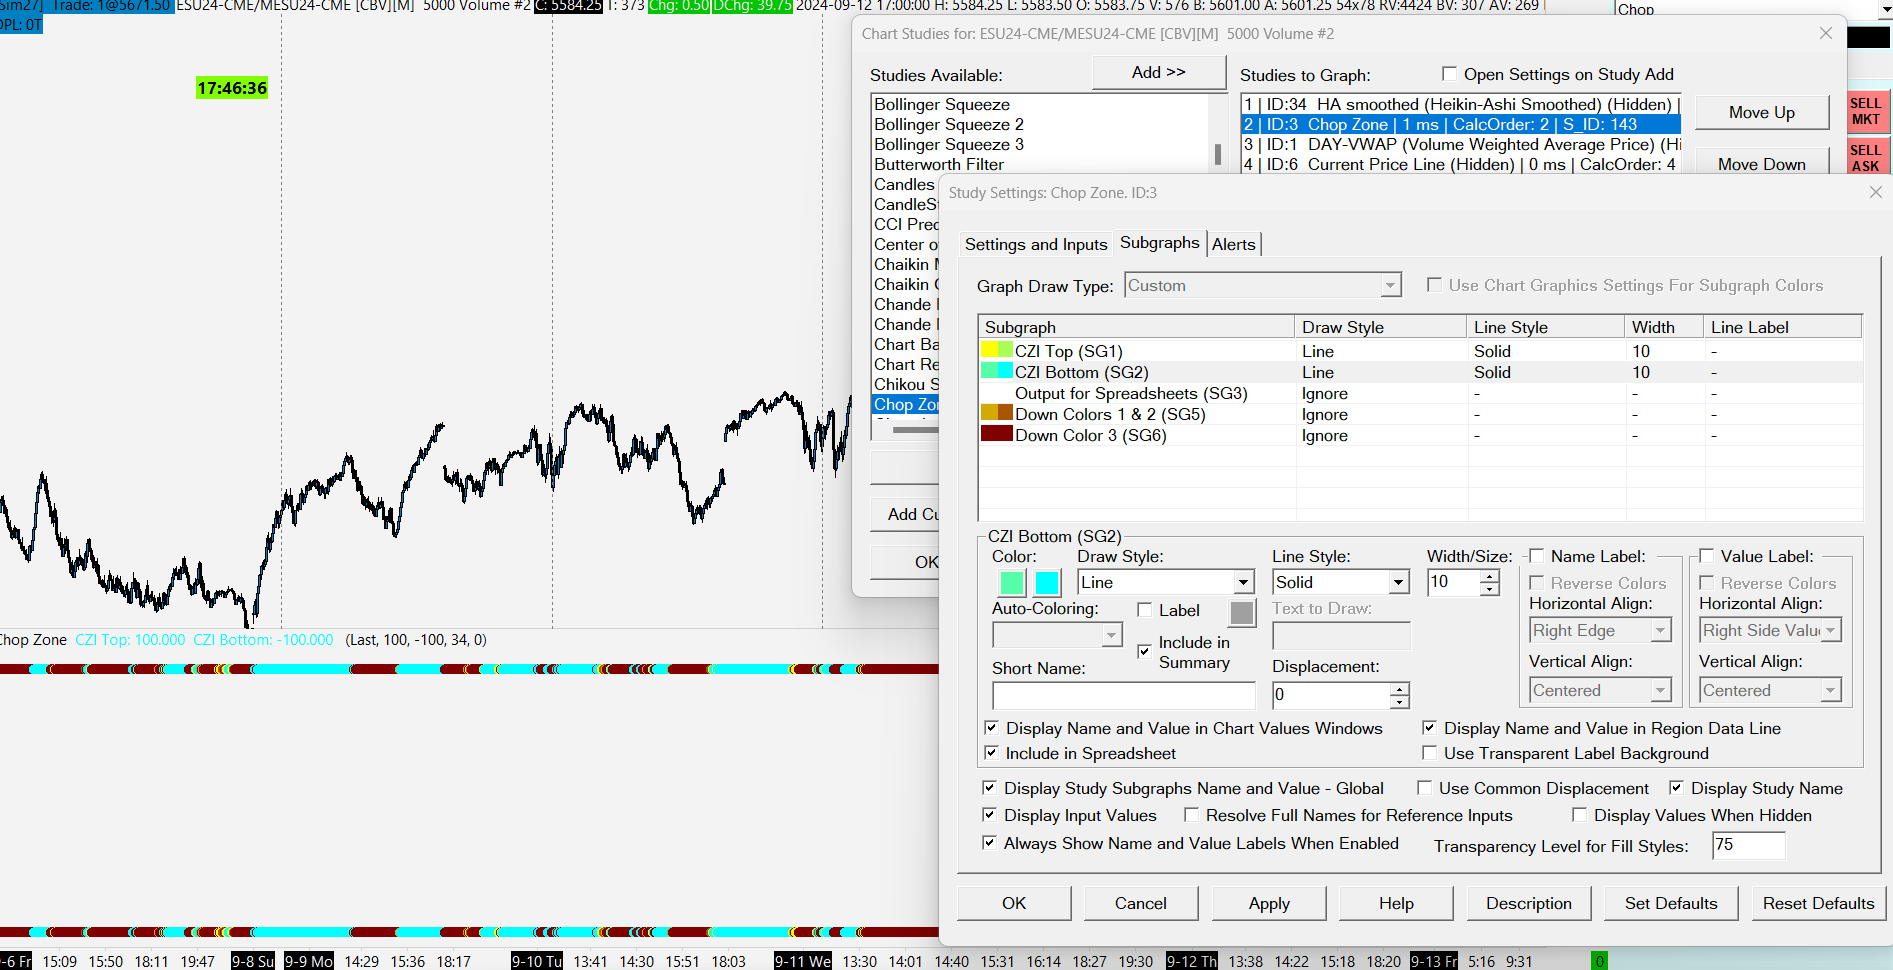
Task: Switch to Settings and Inputs tab
Action: coord(1035,244)
